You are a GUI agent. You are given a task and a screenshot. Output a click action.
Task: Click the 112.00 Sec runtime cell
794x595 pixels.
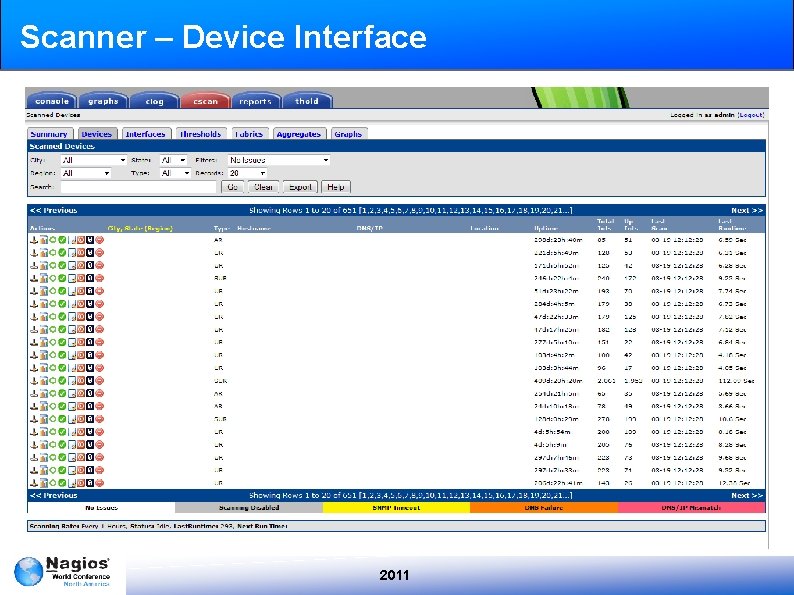[737, 381]
